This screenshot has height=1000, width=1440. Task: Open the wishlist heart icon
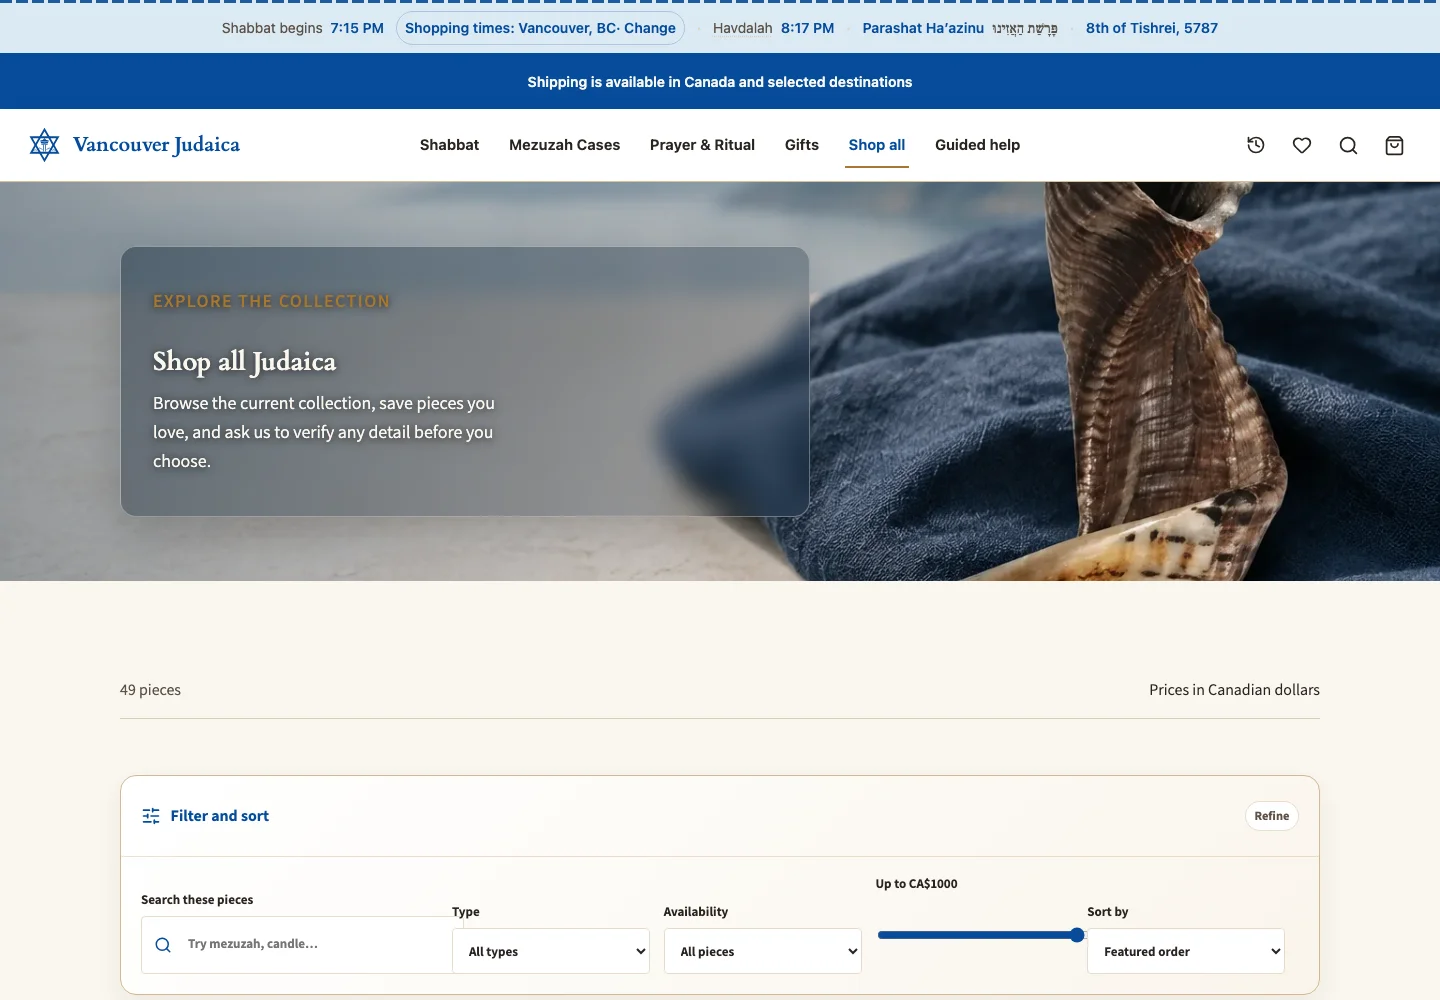click(1302, 145)
